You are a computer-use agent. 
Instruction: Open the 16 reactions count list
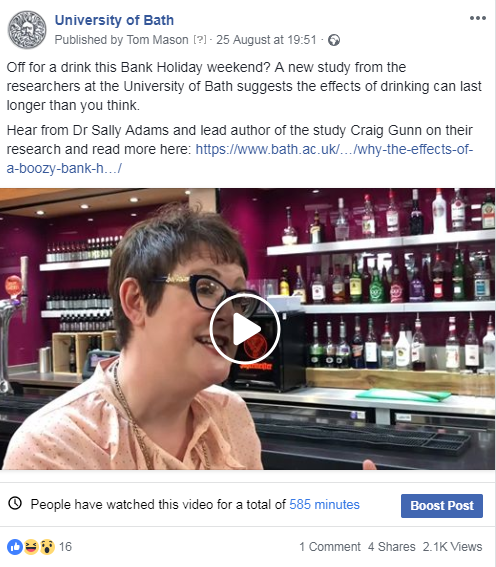coord(65,547)
